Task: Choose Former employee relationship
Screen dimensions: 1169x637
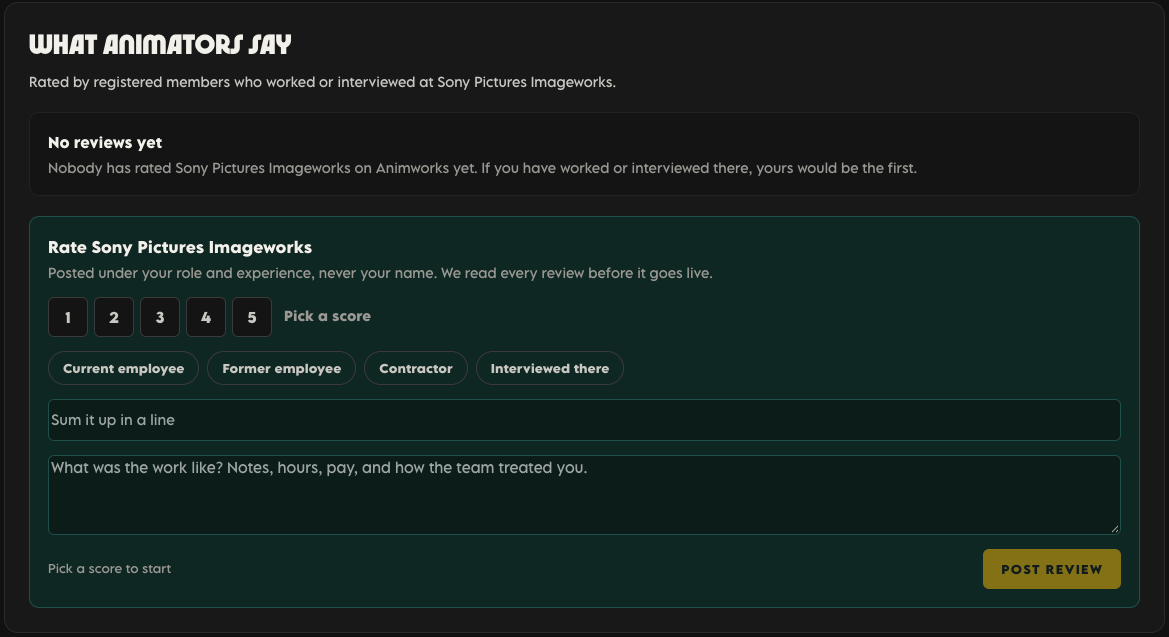Action: pos(282,368)
